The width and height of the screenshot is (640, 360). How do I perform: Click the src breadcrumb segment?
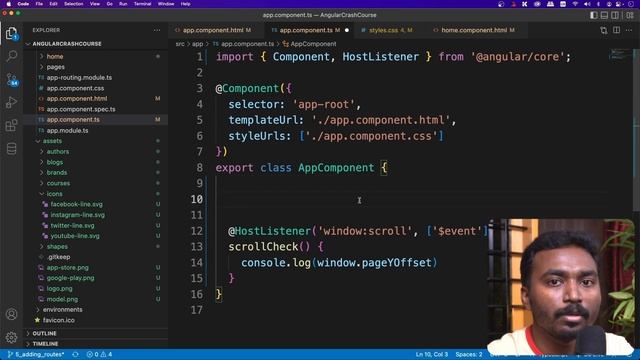click(180, 44)
